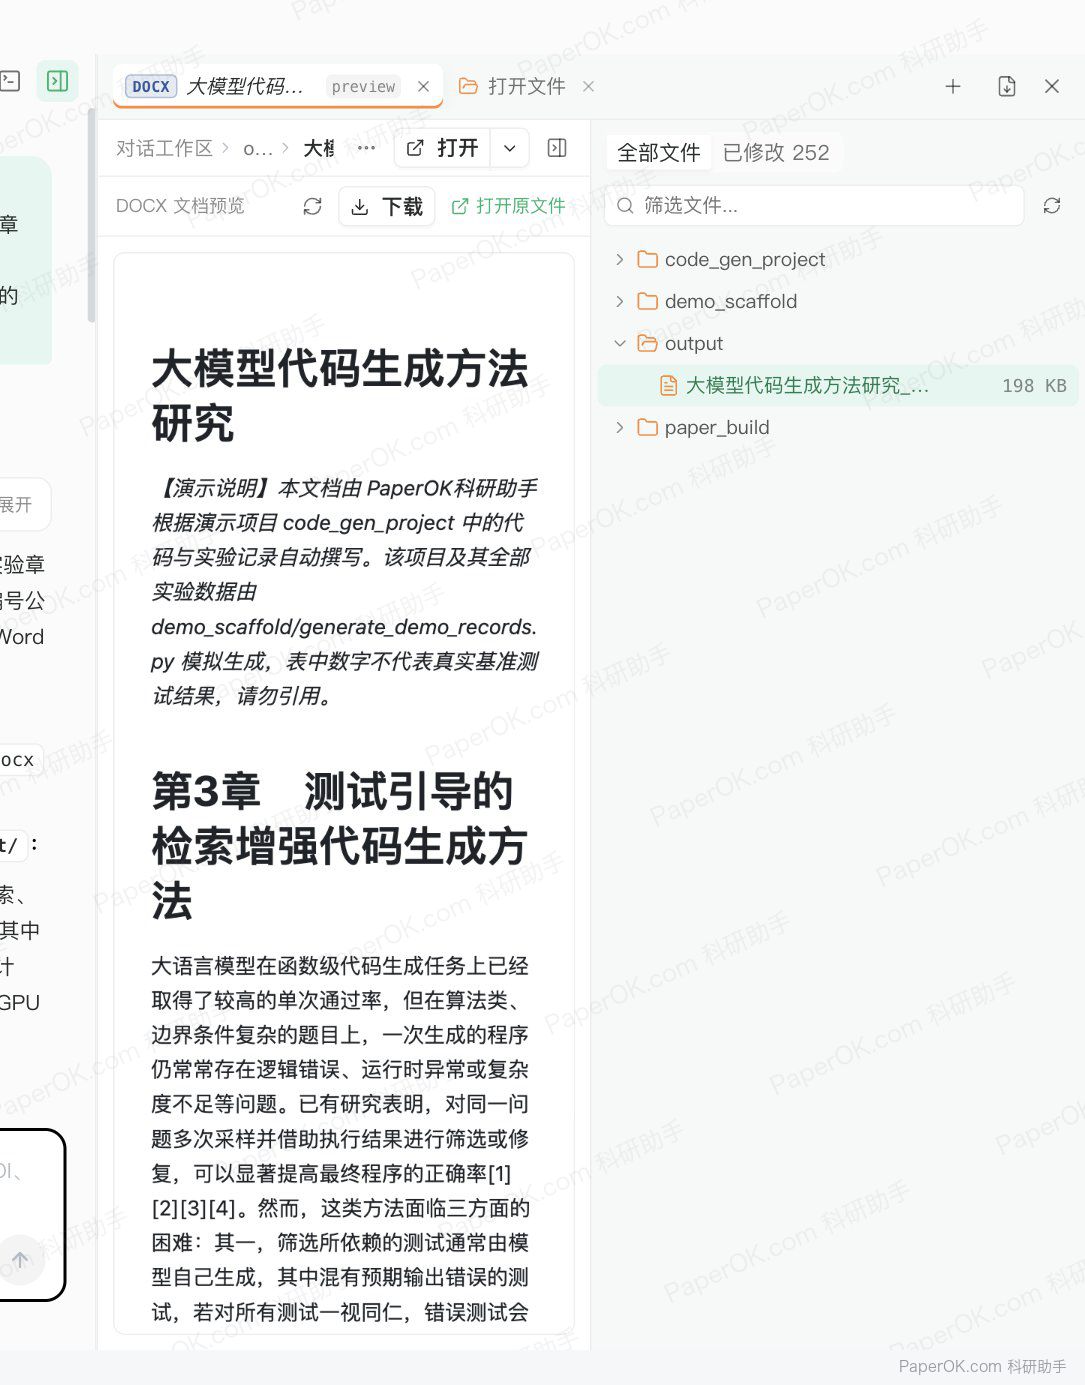Select the demo_scaffold folder row
This screenshot has height=1385, width=1085.
point(838,301)
